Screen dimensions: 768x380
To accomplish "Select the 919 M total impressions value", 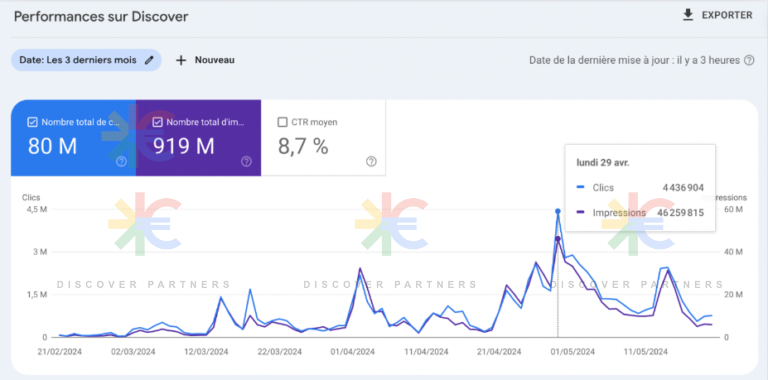I will pyautogui.click(x=184, y=146).
